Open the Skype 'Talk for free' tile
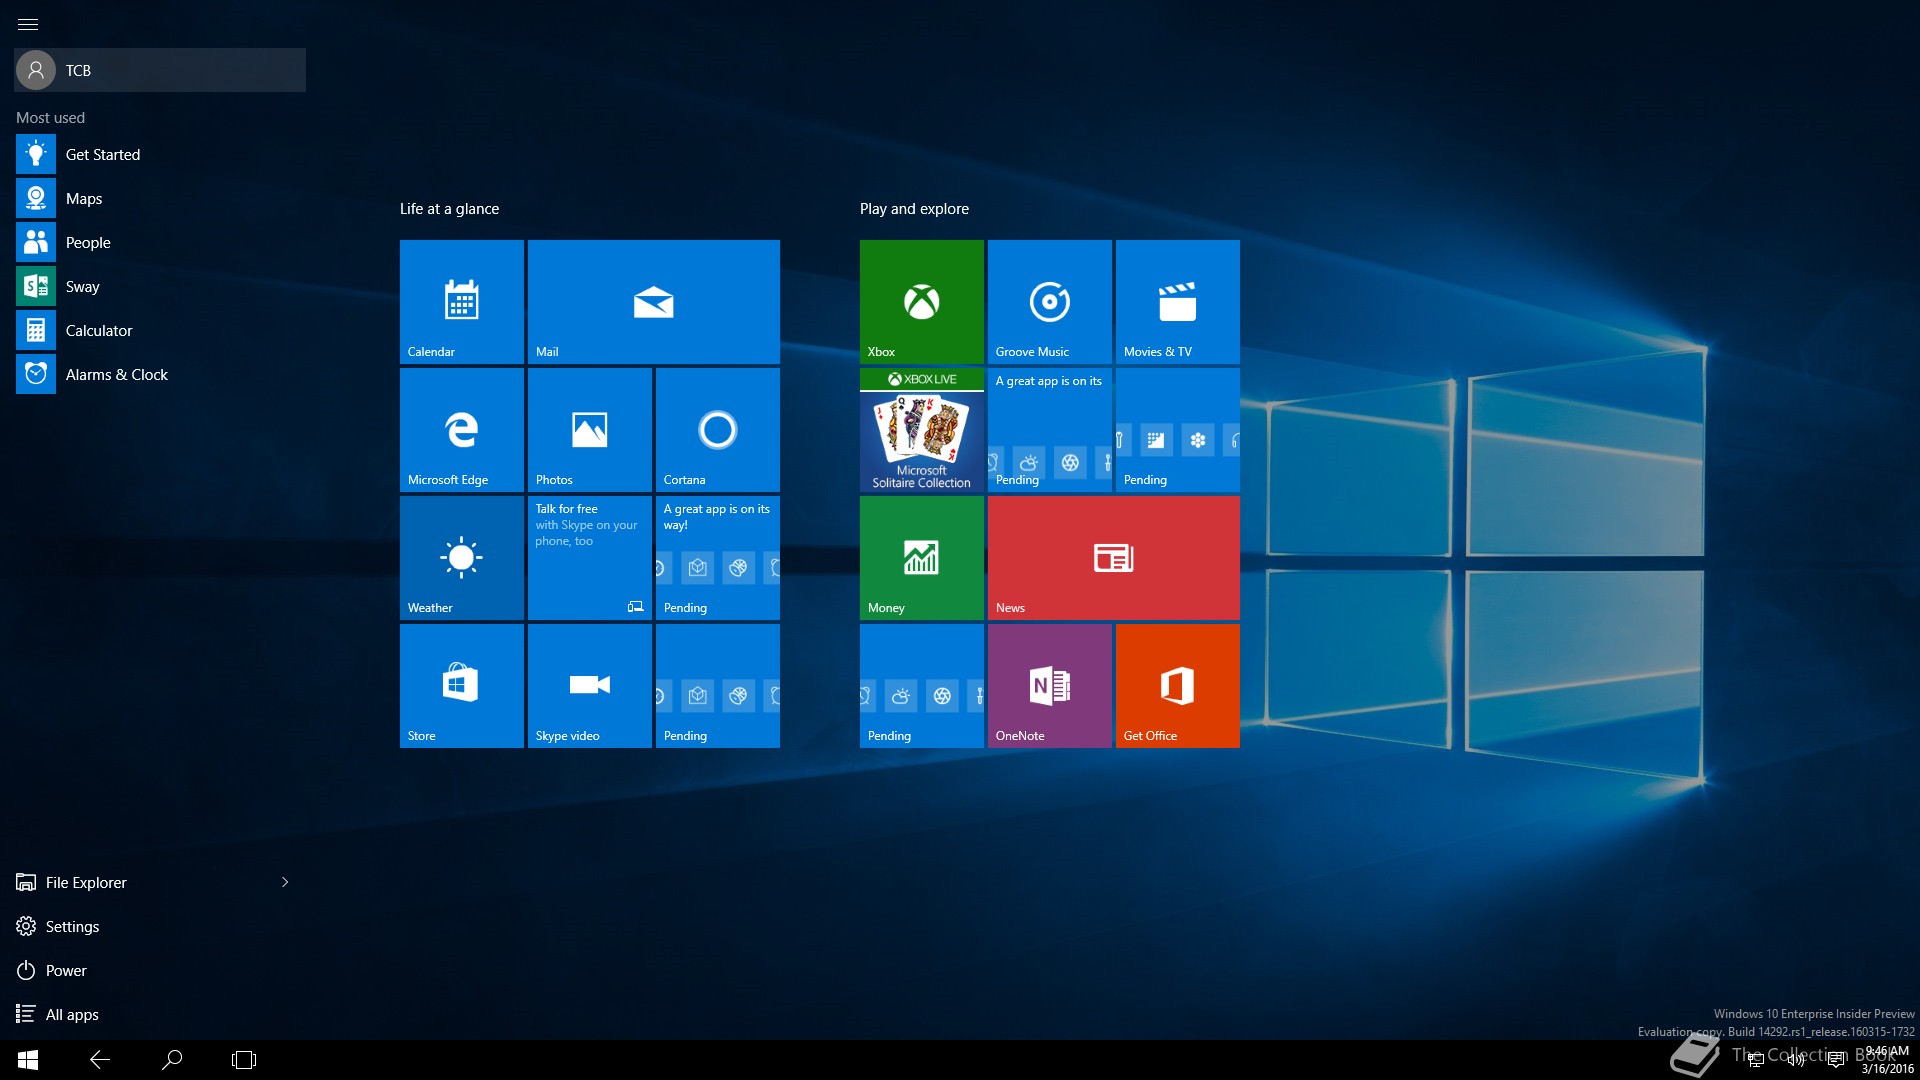Image resolution: width=1920 pixels, height=1080 pixels. click(x=590, y=558)
